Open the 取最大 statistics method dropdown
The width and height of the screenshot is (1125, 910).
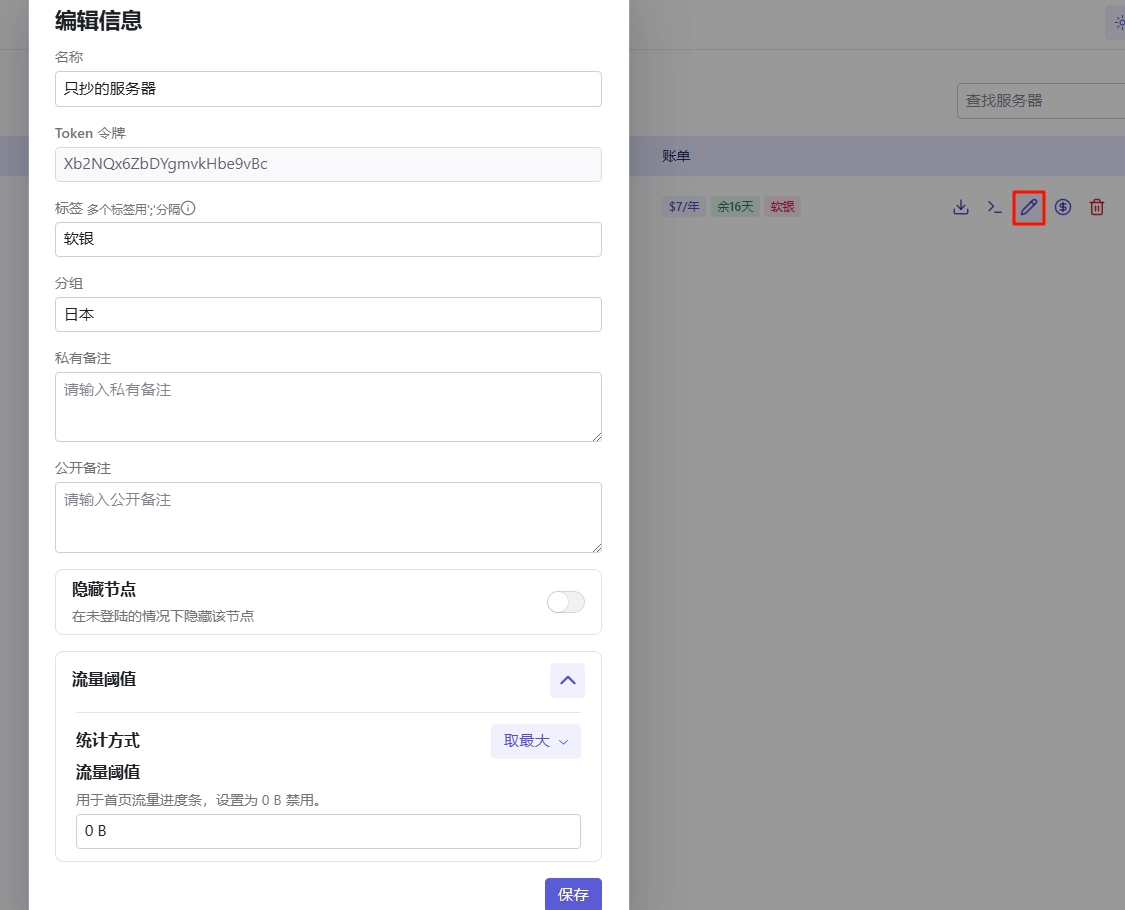pyautogui.click(x=535, y=741)
